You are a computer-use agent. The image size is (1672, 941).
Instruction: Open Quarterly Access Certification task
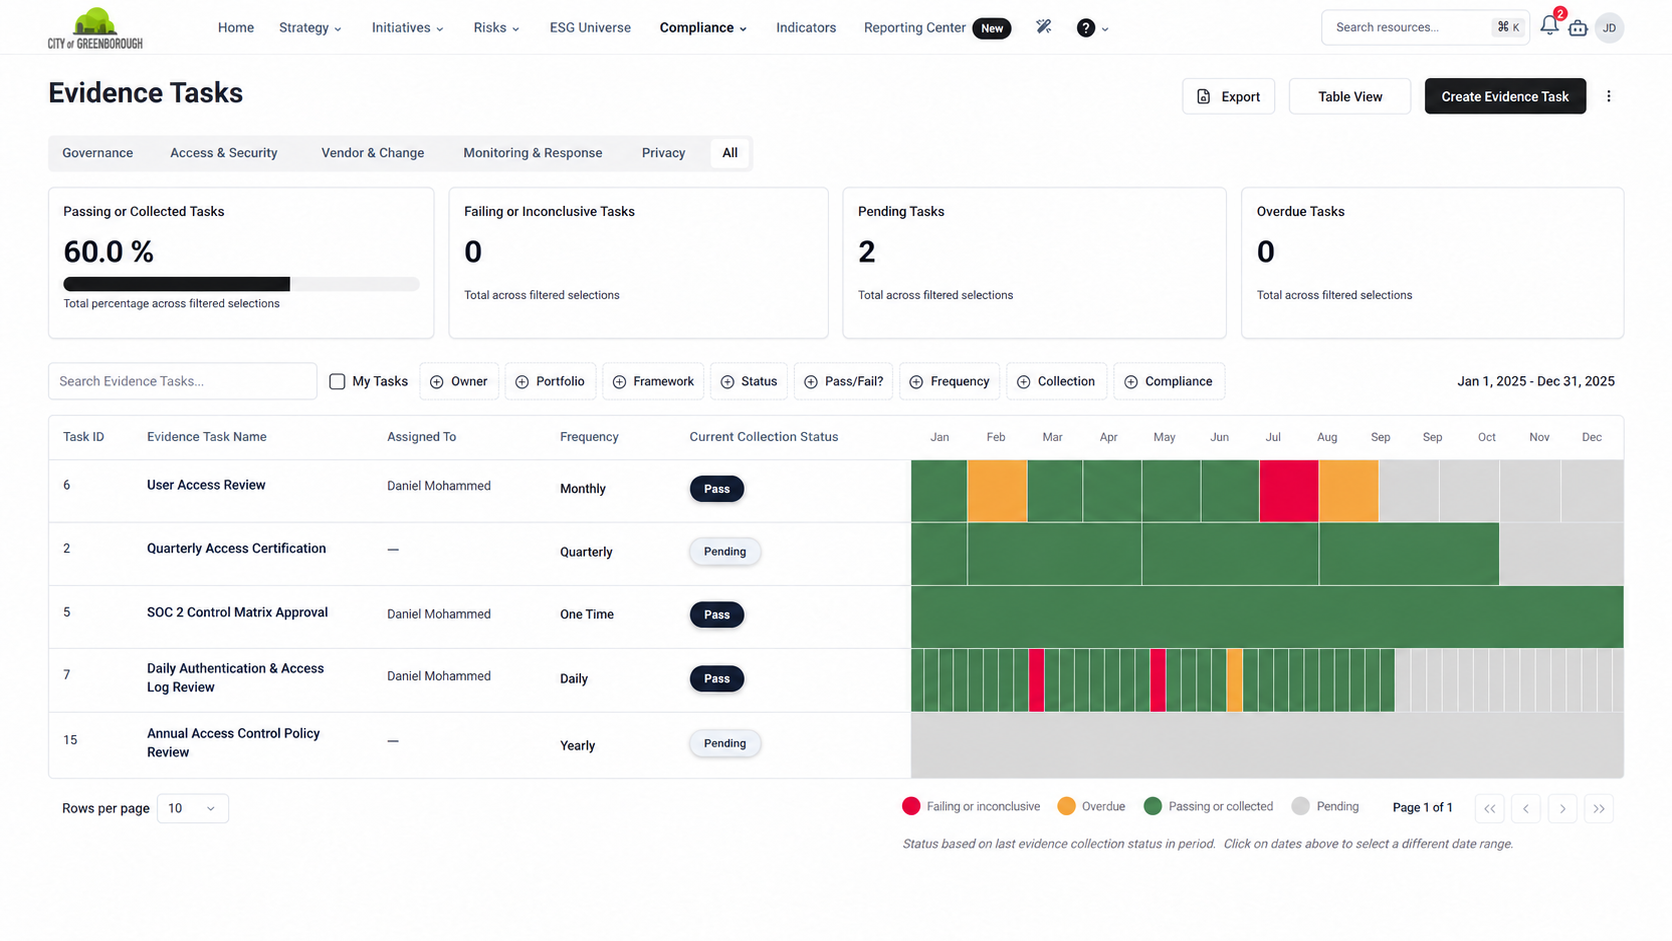point(236,548)
